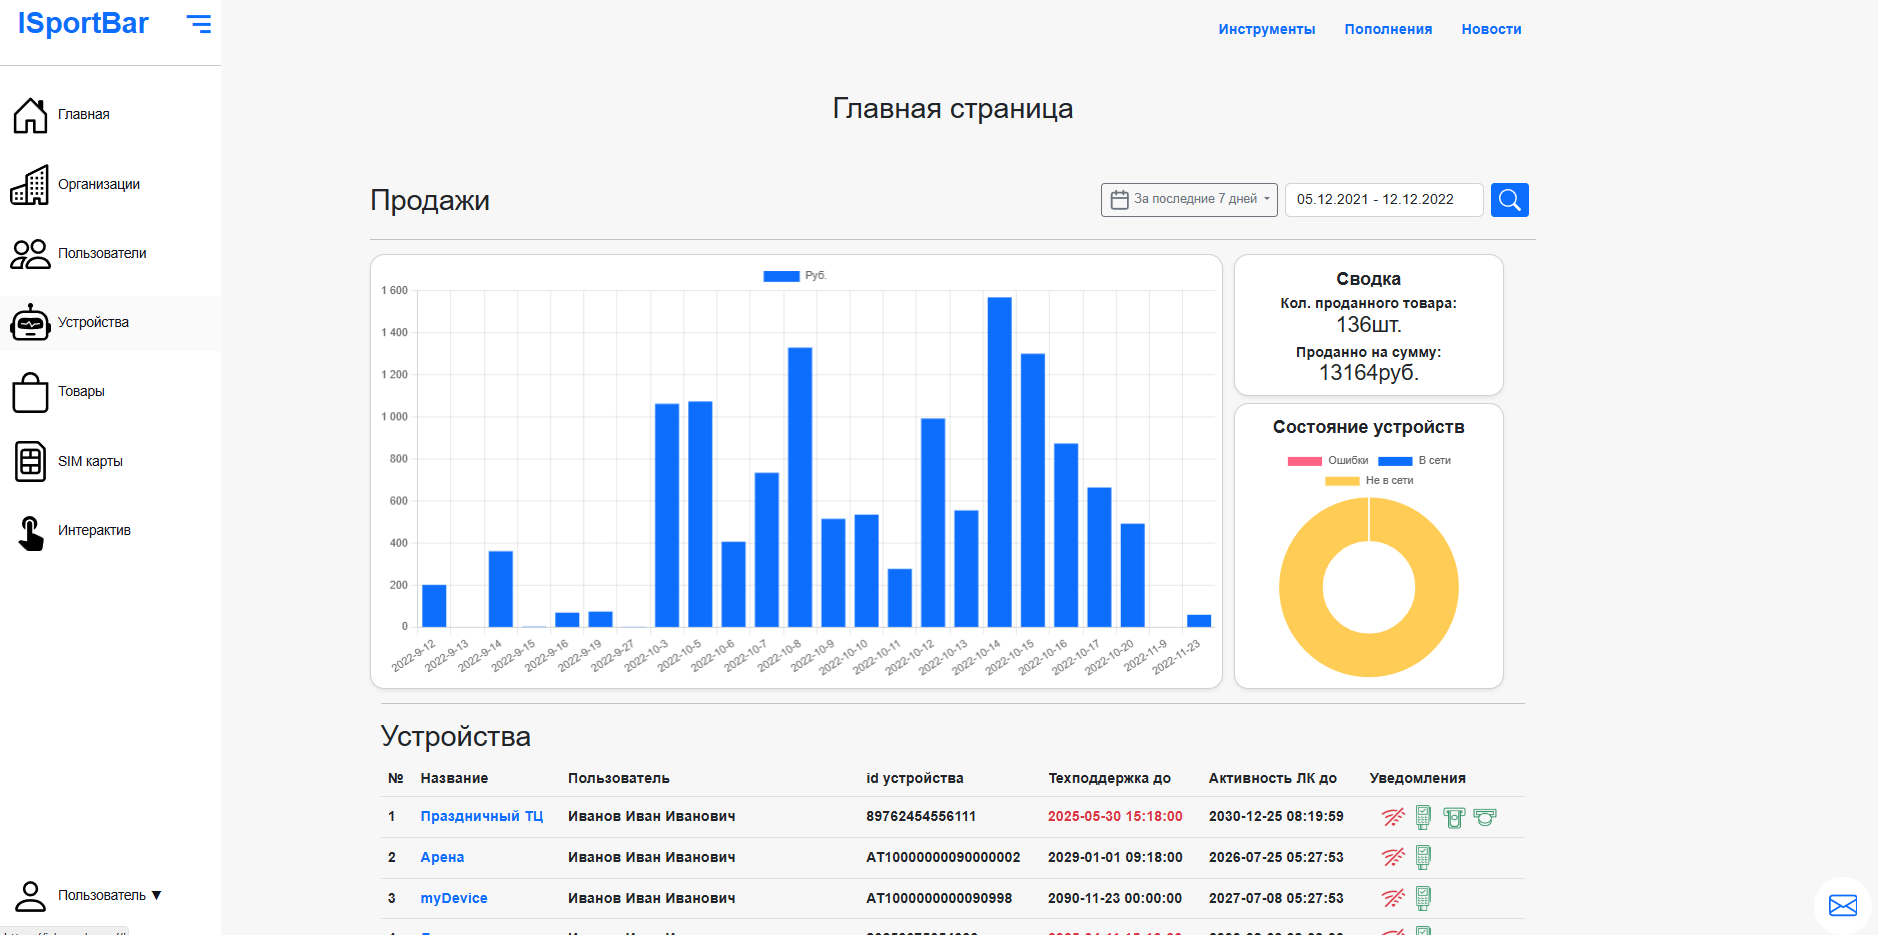Click the bar for 2022-10-15
The image size is (1878, 935).
1033,490
